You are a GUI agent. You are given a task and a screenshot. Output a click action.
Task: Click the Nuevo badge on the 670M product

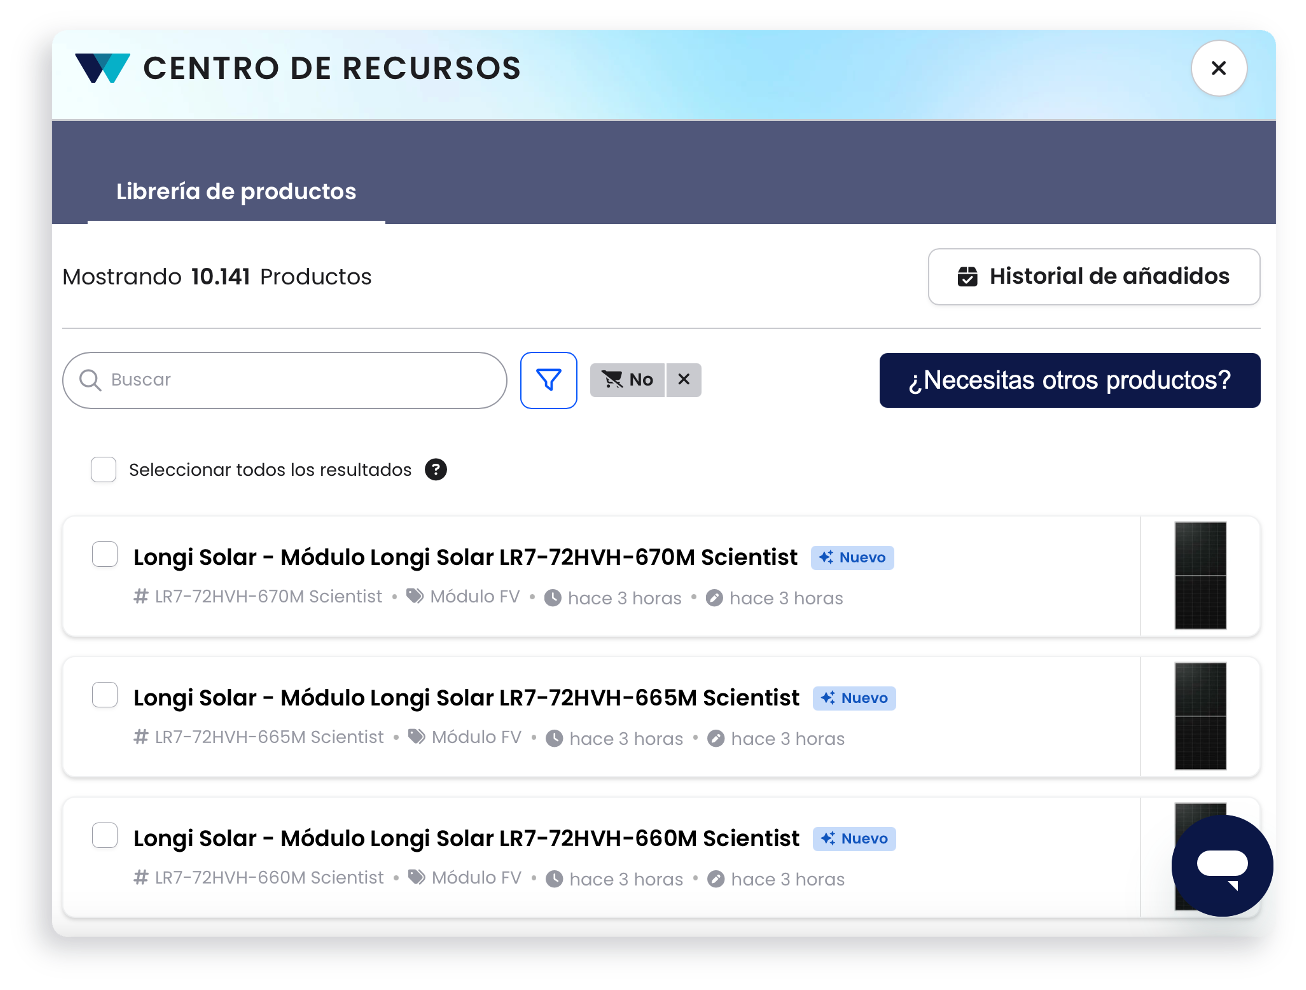(853, 558)
